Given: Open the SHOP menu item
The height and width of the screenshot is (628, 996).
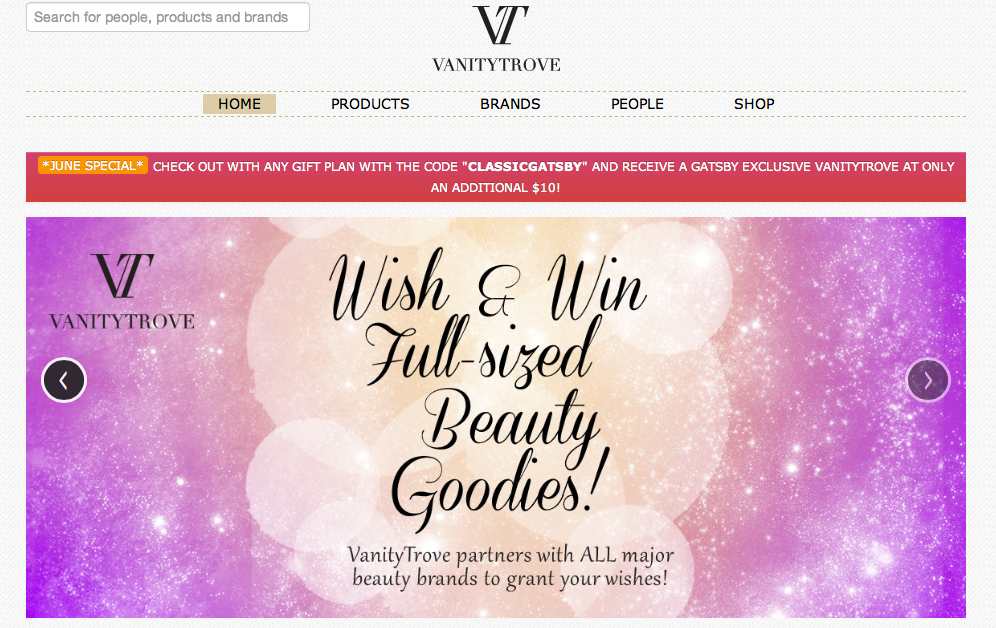Looking at the screenshot, I should click(754, 104).
